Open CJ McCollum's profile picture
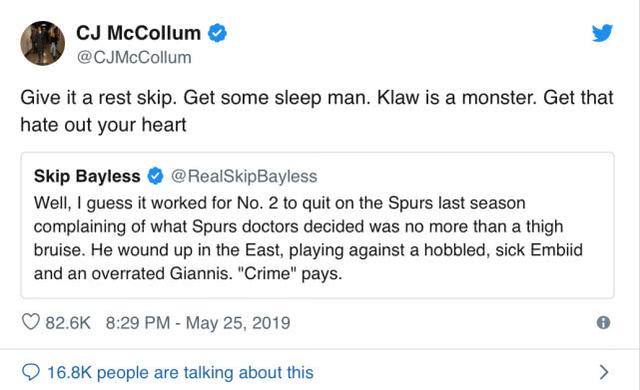This screenshot has height=390, width=640. pyautogui.click(x=42, y=43)
